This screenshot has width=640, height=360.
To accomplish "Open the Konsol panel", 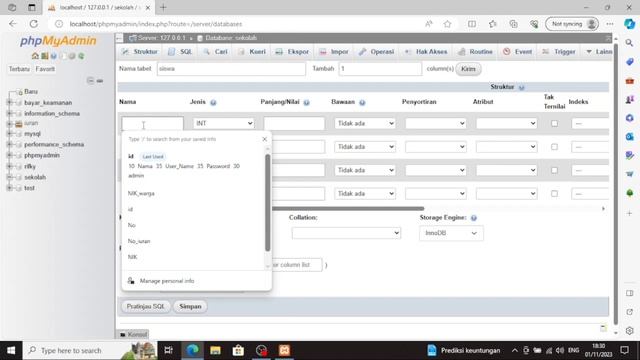I will tap(133, 334).
